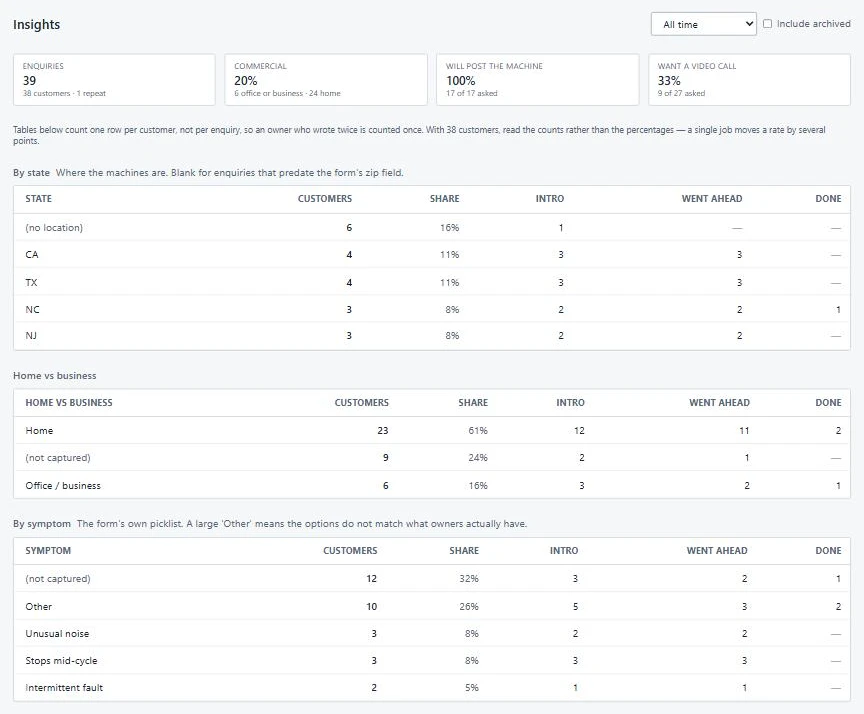Click WENT AHEAD header in state table
The height and width of the screenshot is (714, 864).
click(711, 199)
